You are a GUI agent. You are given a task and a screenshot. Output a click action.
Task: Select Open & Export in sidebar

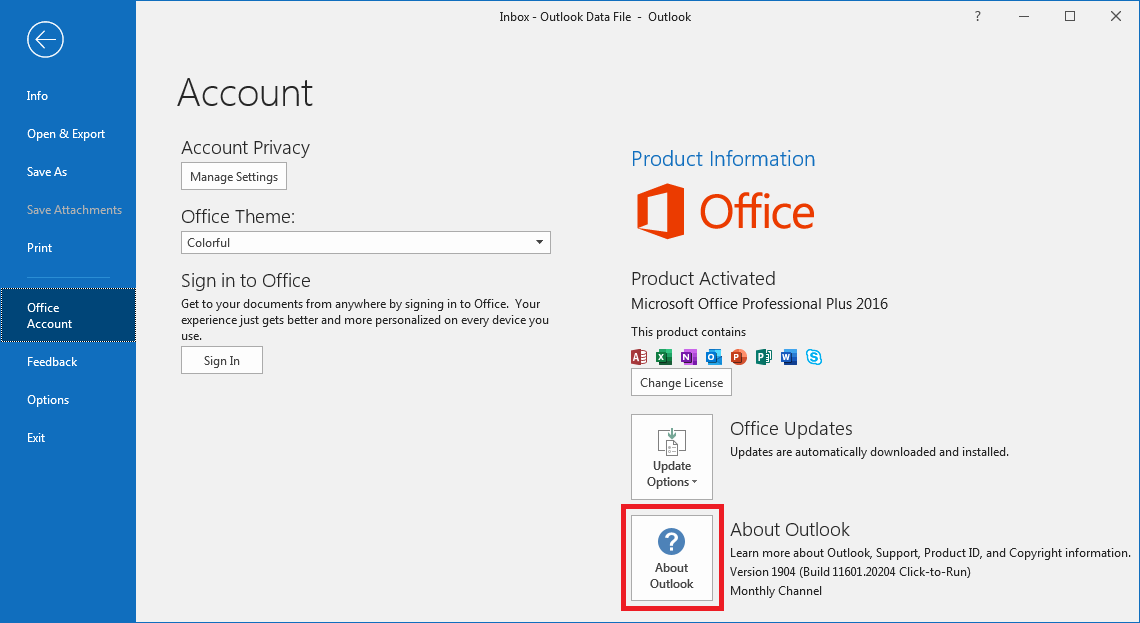[x=66, y=134]
